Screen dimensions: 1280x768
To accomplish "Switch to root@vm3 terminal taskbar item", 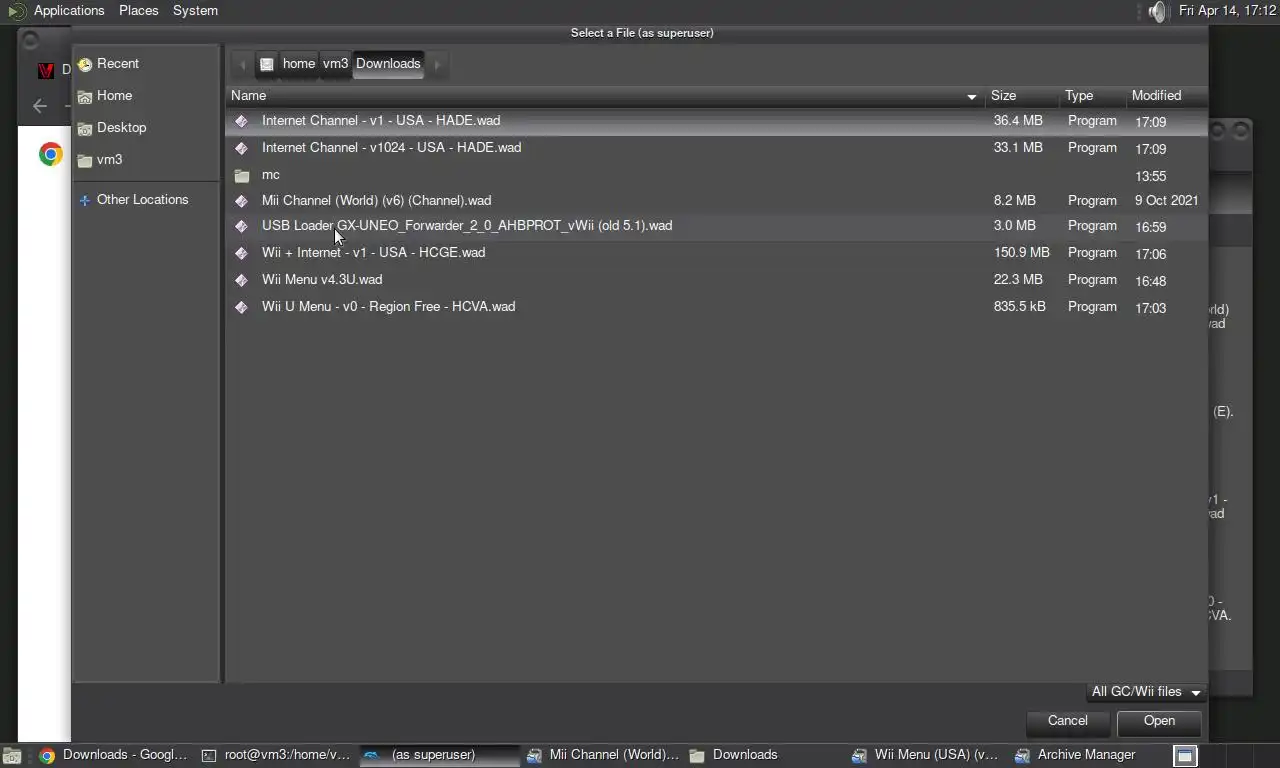I will 276,755.
